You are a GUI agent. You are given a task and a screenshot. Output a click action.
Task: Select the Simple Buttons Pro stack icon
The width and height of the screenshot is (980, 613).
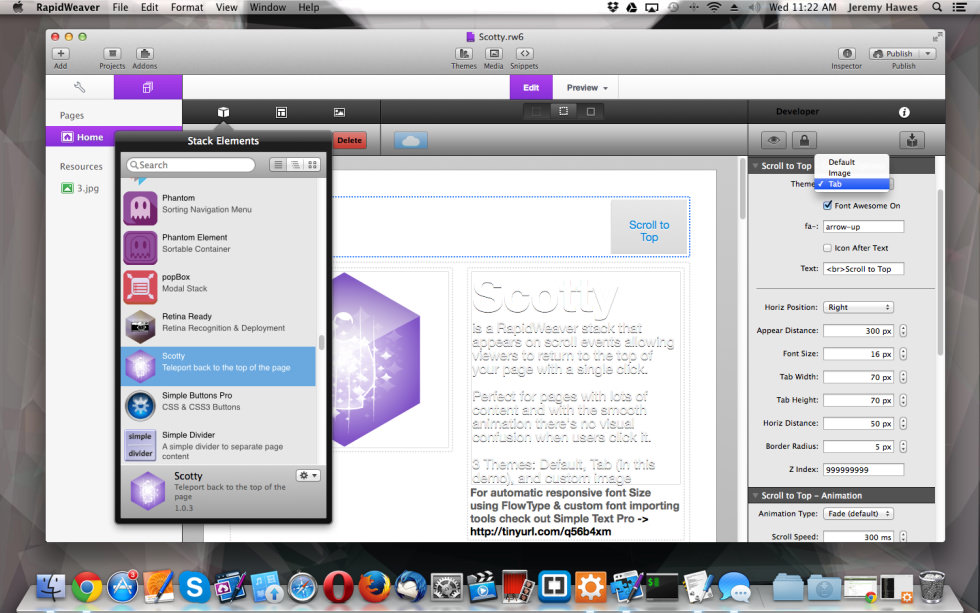click(140, 406)
